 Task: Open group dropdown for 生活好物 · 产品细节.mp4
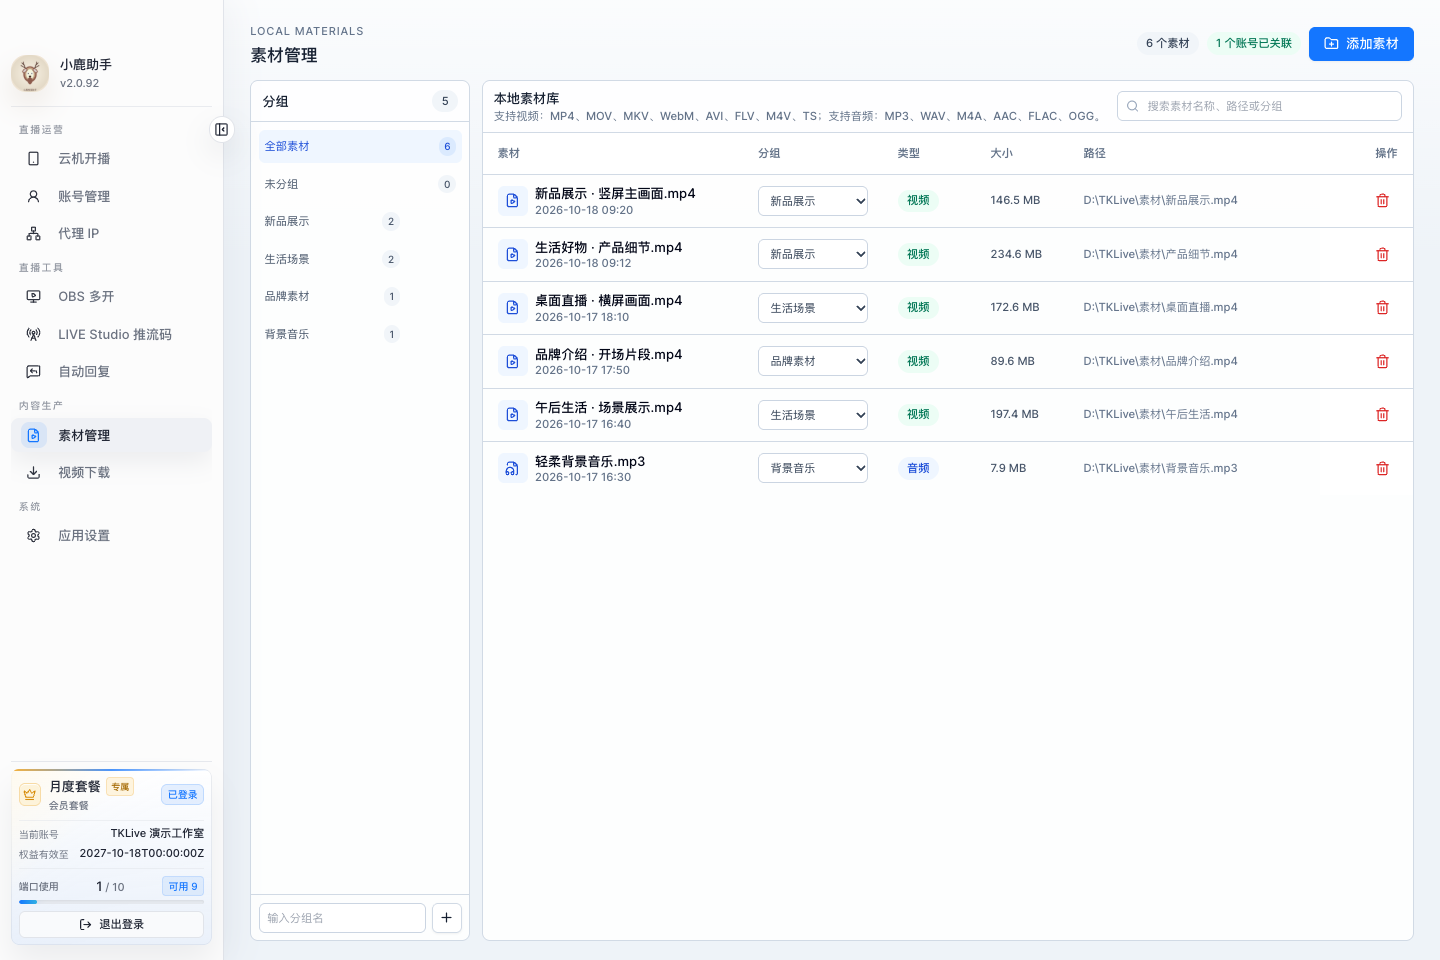tap(813, 254)
